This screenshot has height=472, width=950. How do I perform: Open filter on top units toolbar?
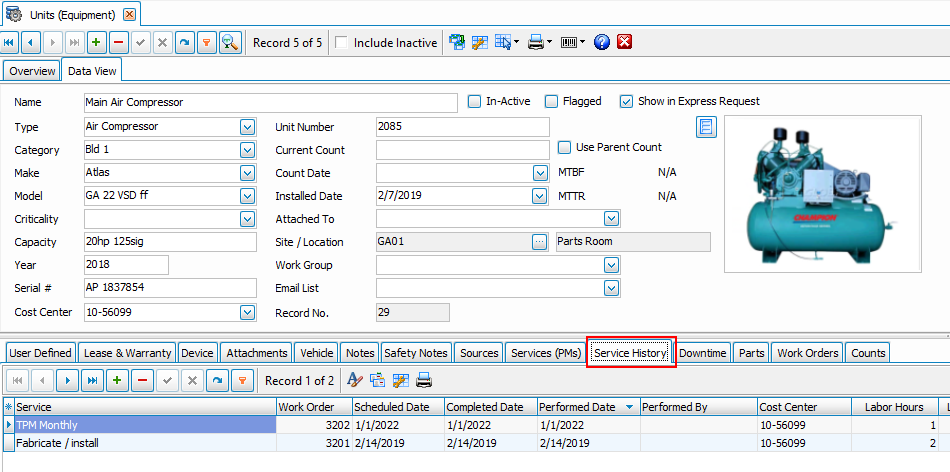207,43
